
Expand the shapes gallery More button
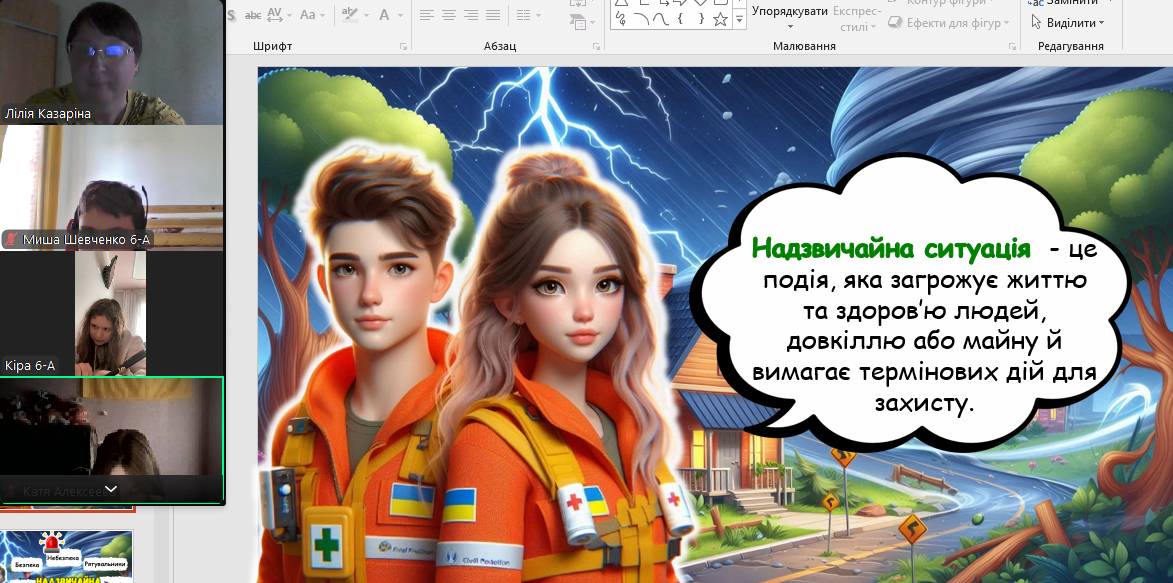click(740, 21)
